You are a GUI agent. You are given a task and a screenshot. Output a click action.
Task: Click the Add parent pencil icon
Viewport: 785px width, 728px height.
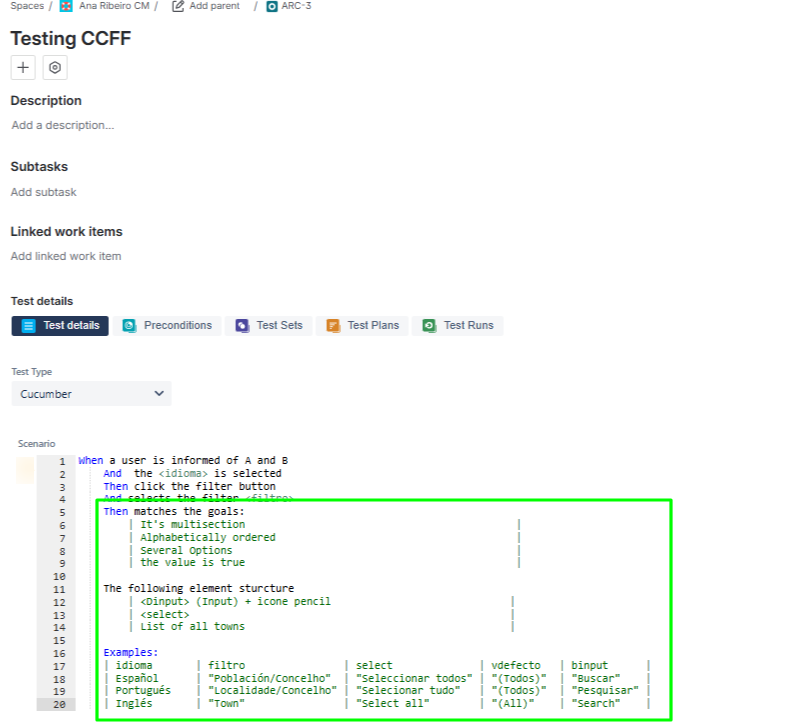click(178, 6)
